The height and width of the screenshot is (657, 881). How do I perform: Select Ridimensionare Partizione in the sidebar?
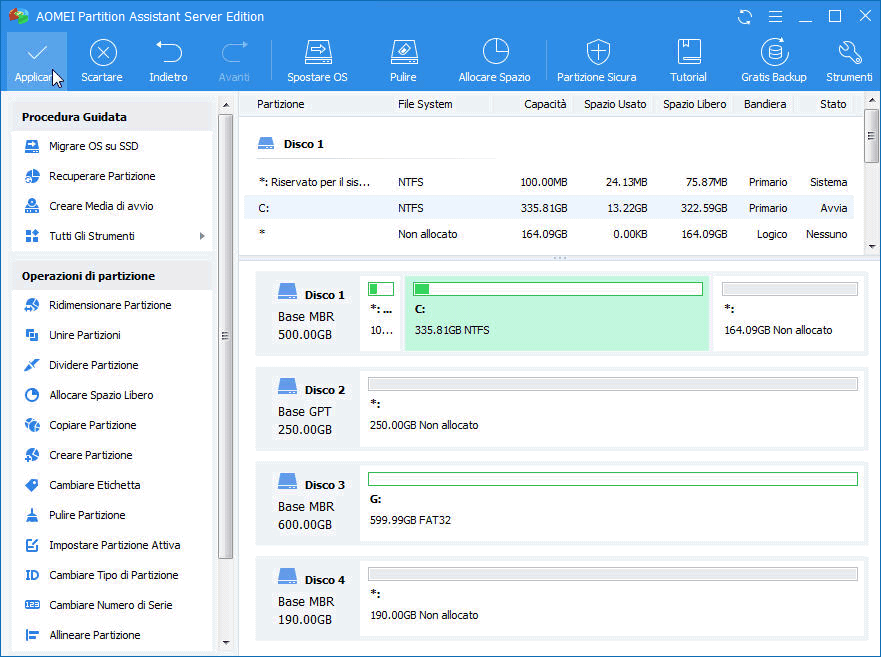(x=110, y=305)
